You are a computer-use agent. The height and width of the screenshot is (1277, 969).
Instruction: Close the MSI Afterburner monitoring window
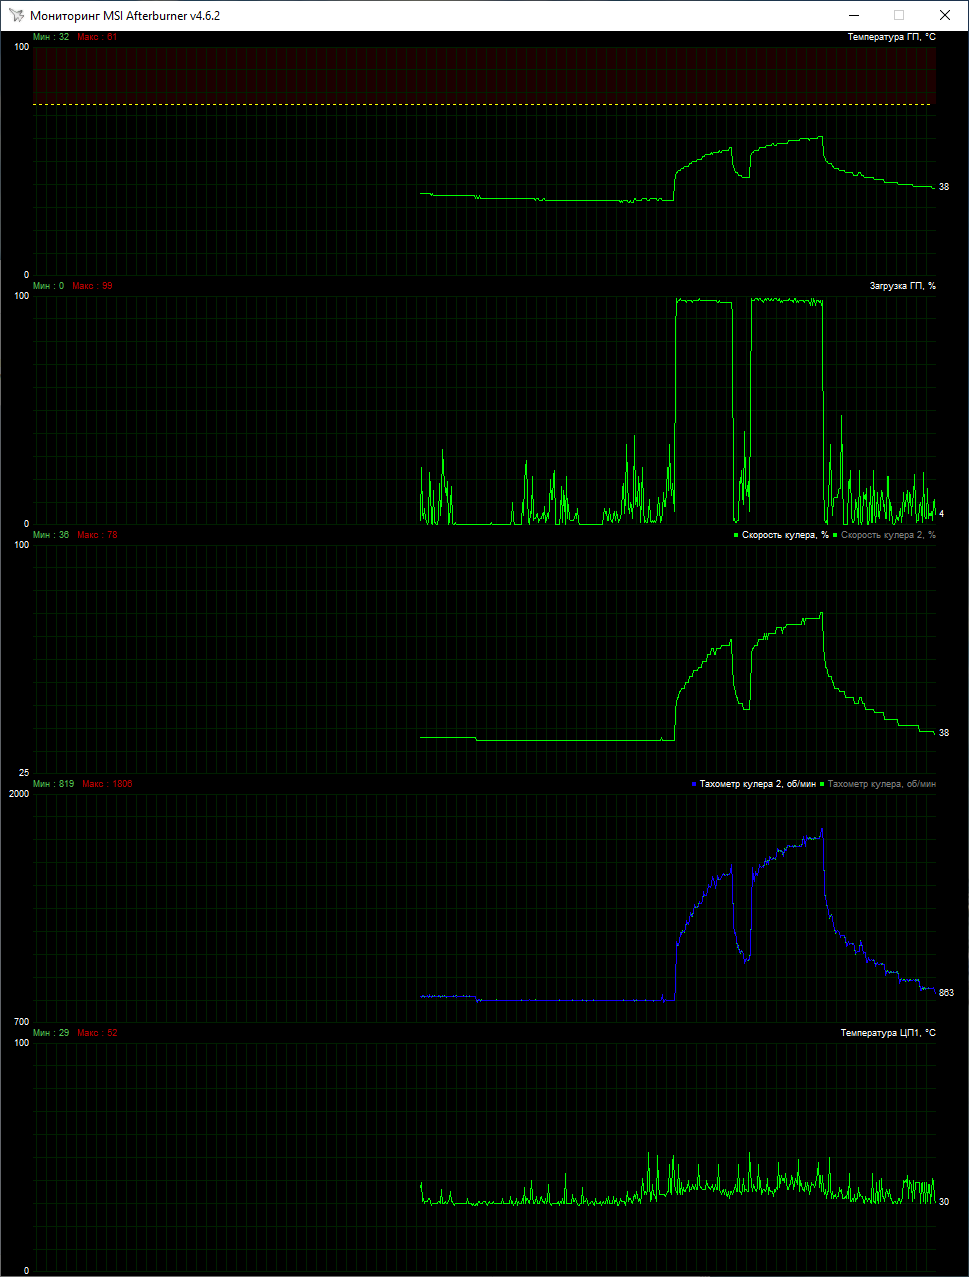(x=945, y=16)
